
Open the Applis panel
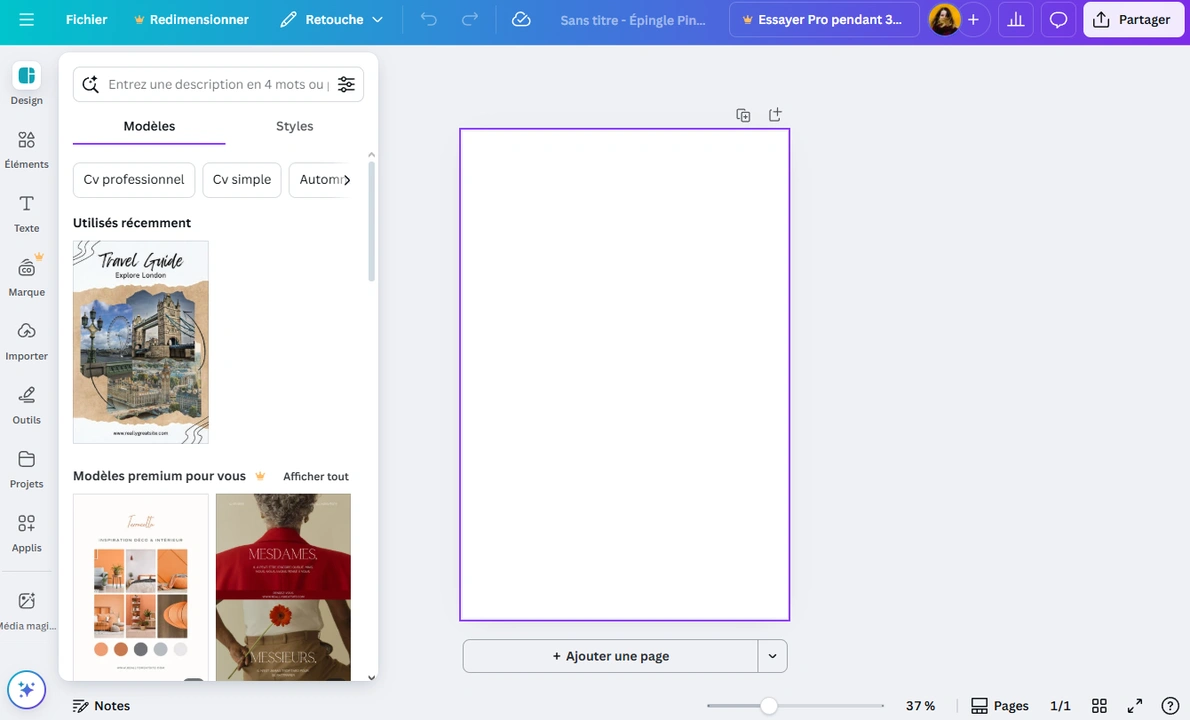pos(26,531)
